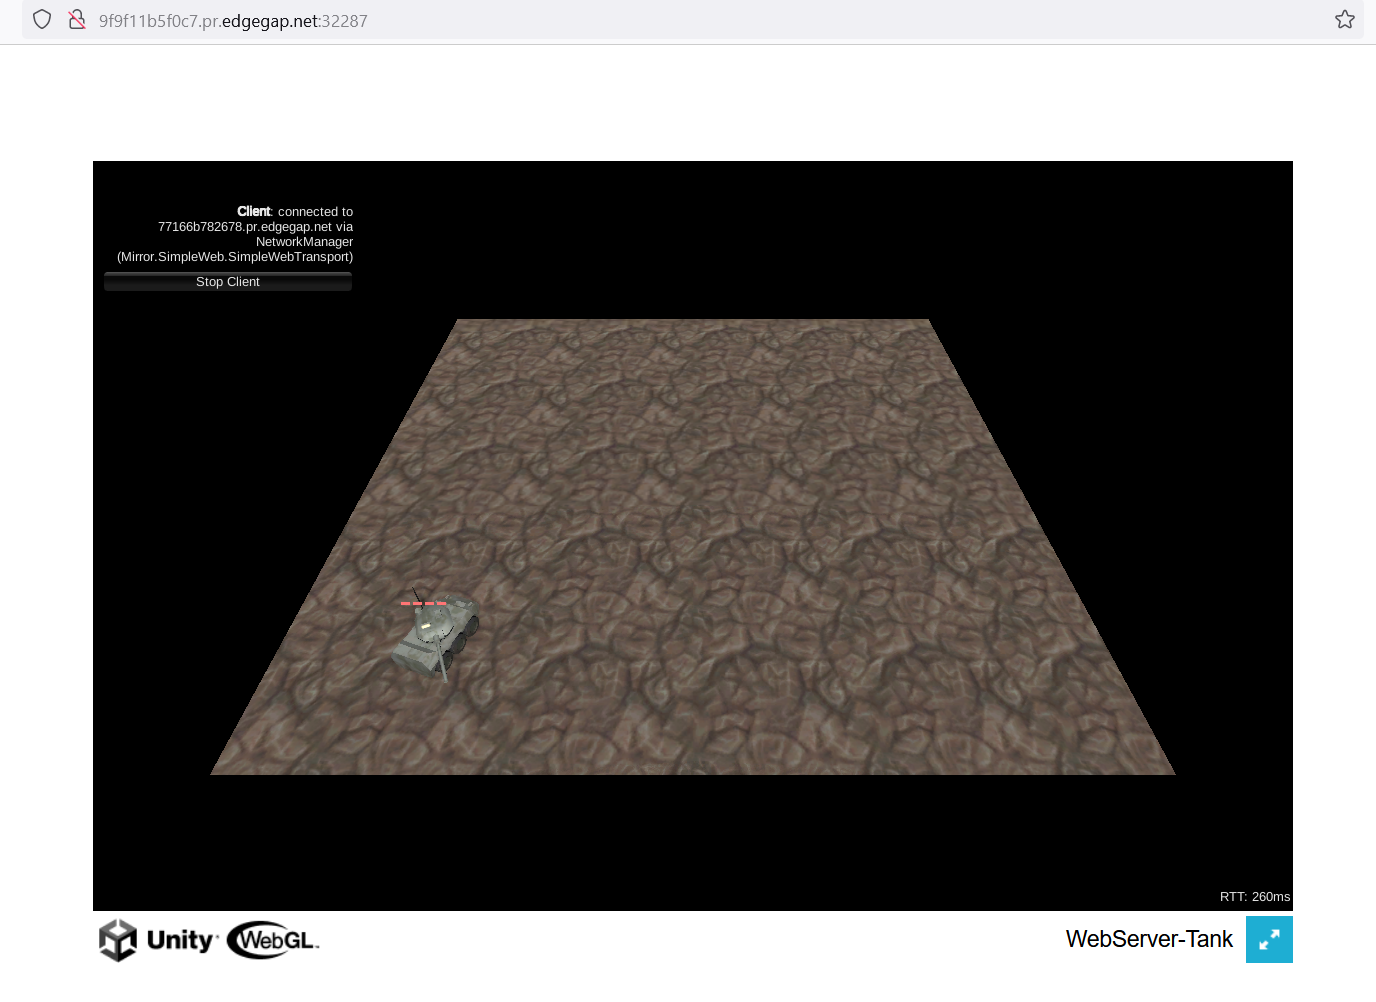
Task: Click the RTT 260ms latency readout
Action: point(1254,897)
